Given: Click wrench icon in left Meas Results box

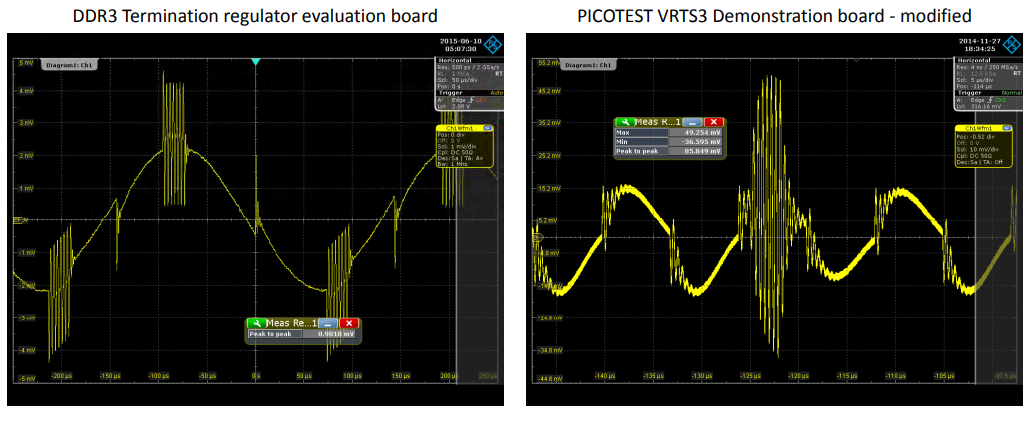Looking at the screenshot, I should [257, 323].
